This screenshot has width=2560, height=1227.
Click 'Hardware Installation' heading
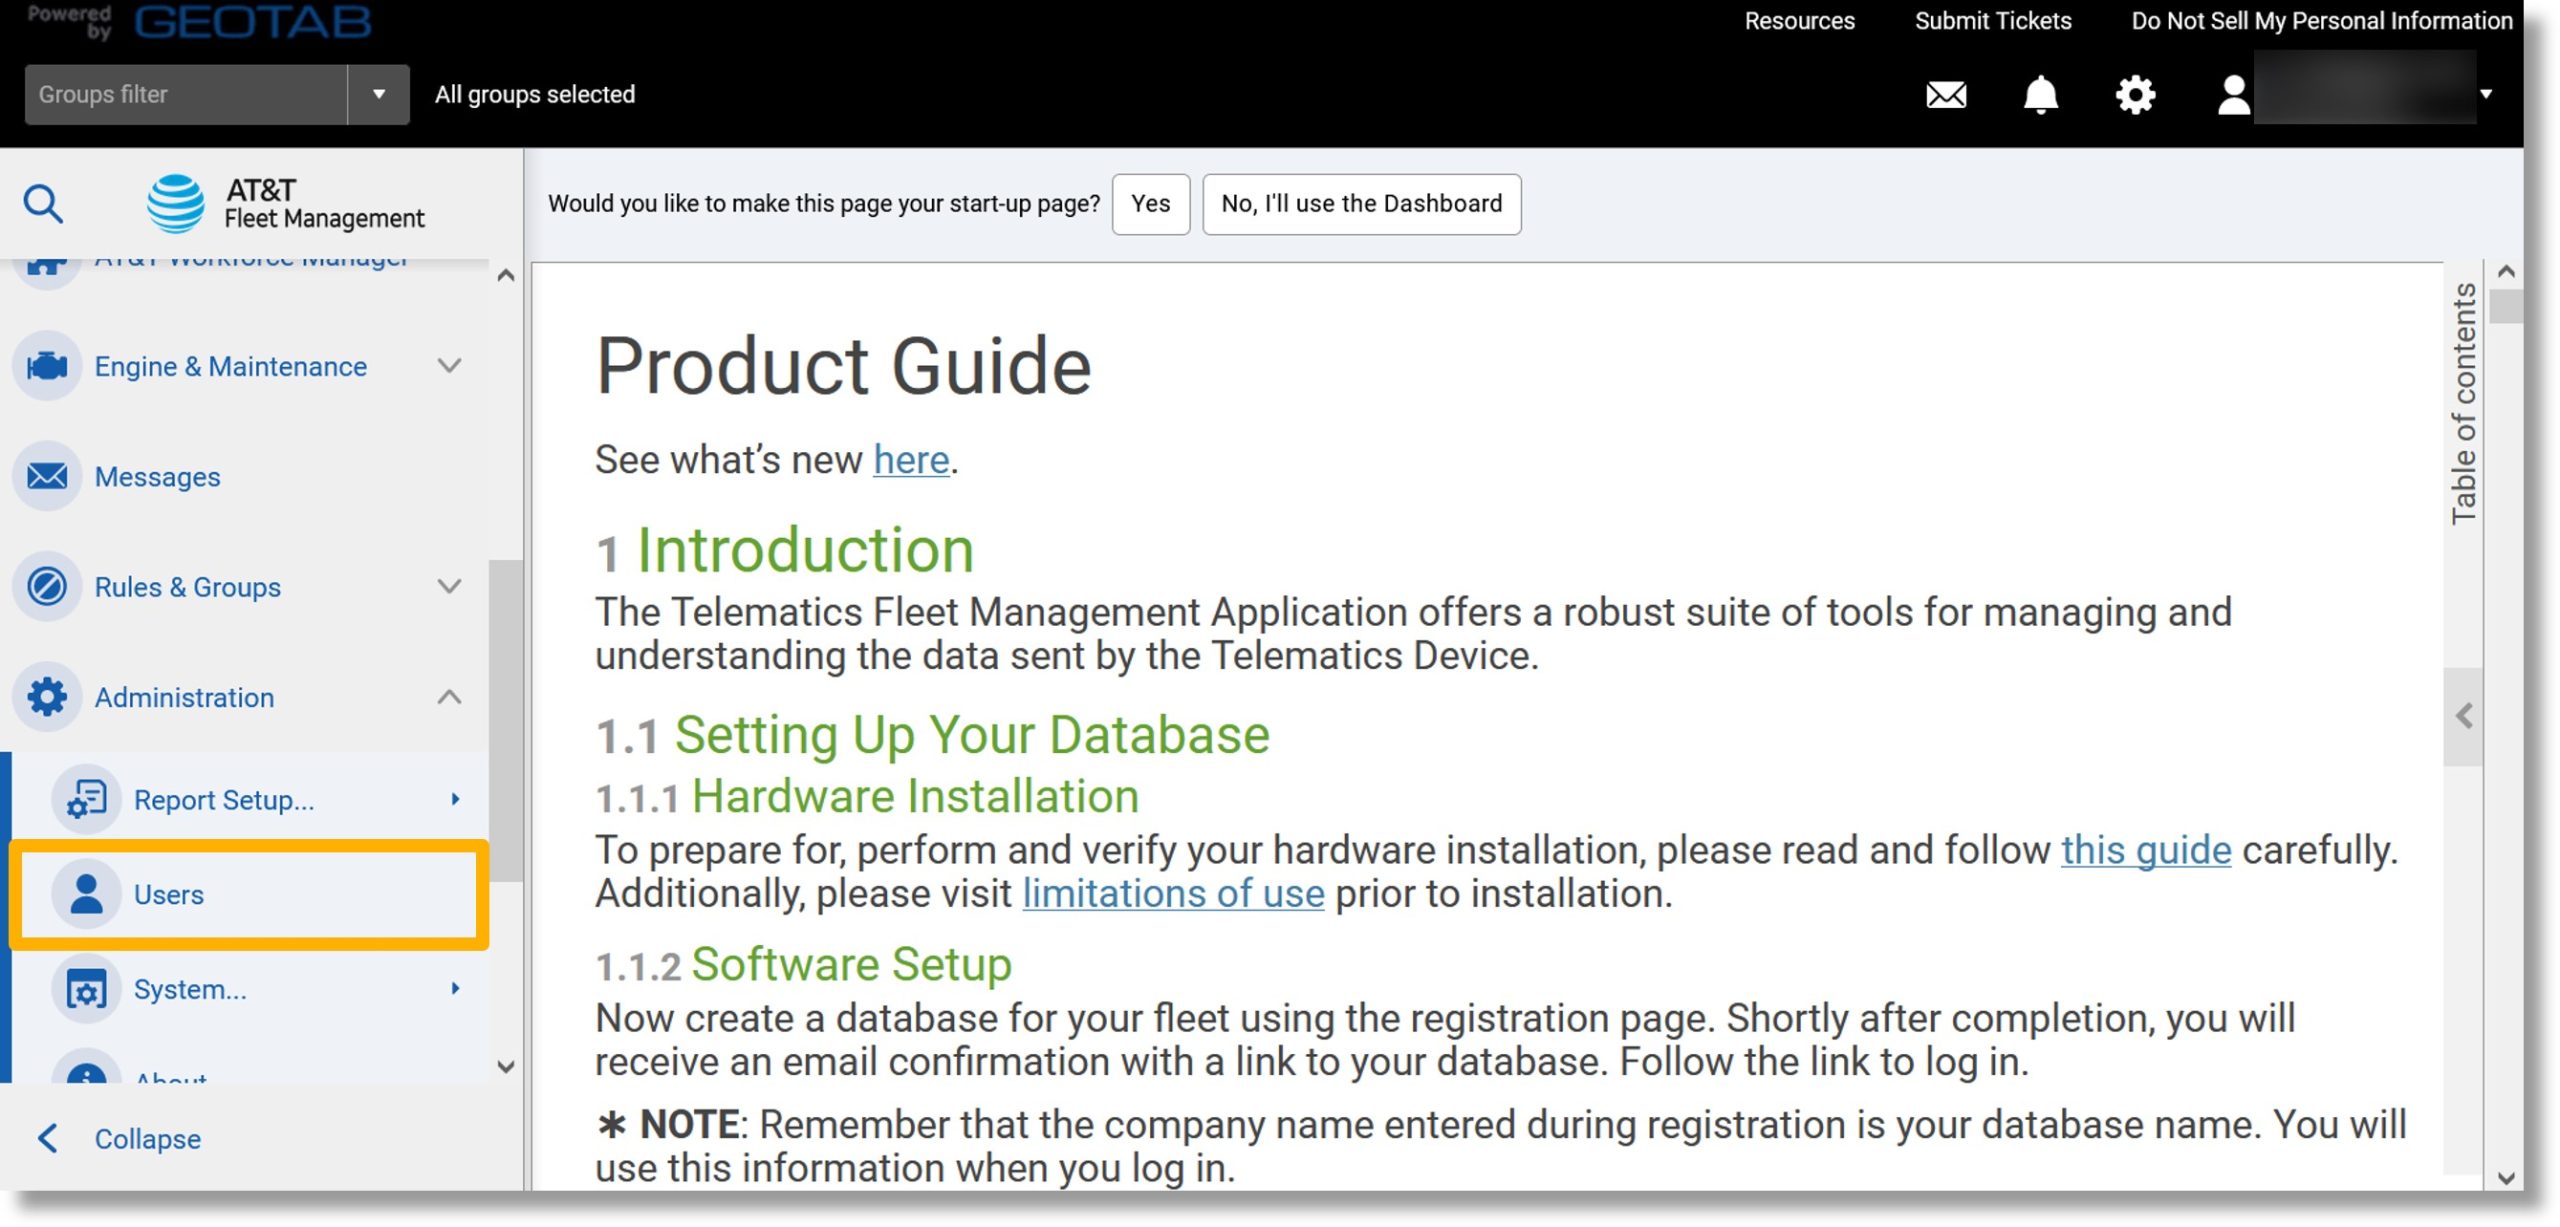tap(915, 797)
